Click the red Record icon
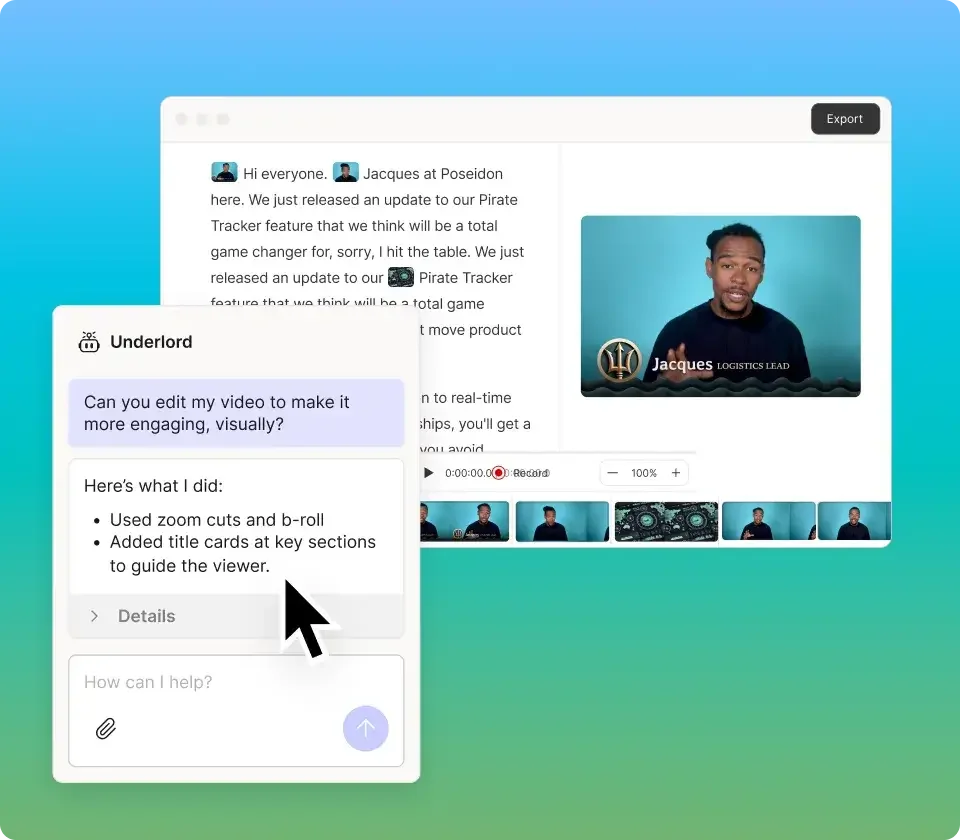The width and height of the screenshot is (960, 840). (x=499, y=473)
